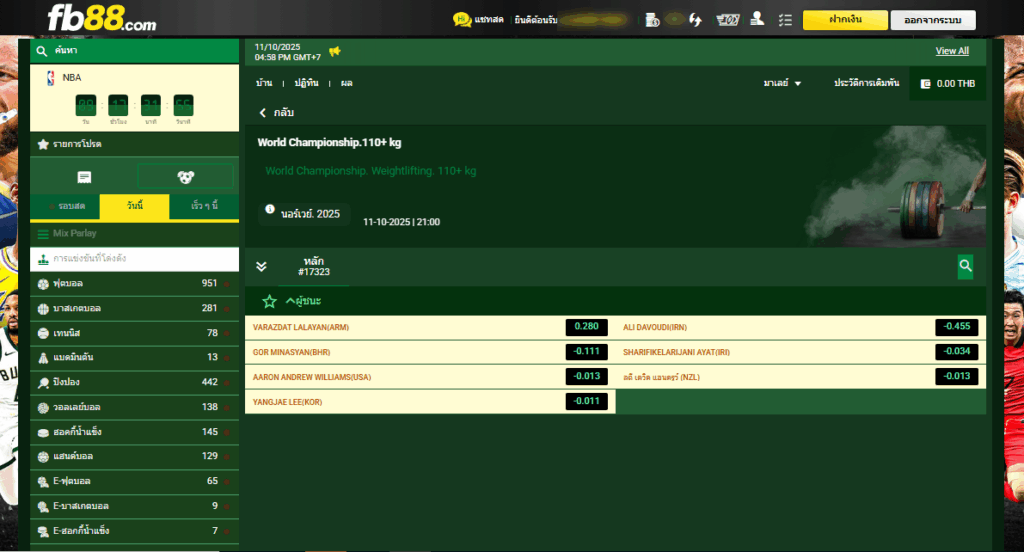Open the ผล results menu item
This screenshot has height=552, width=1024.
point(346,83)
